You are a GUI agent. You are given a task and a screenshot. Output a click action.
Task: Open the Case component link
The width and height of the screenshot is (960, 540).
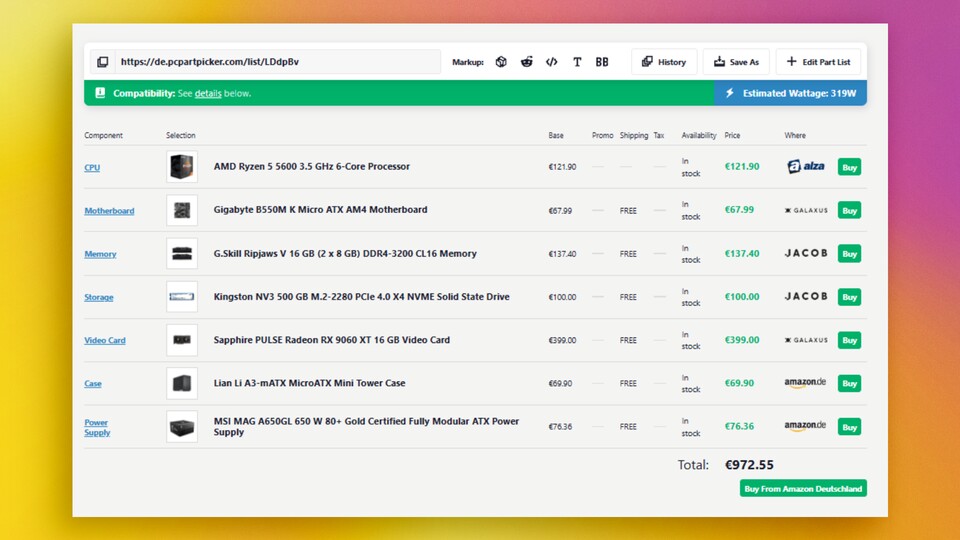pos(93,384)
